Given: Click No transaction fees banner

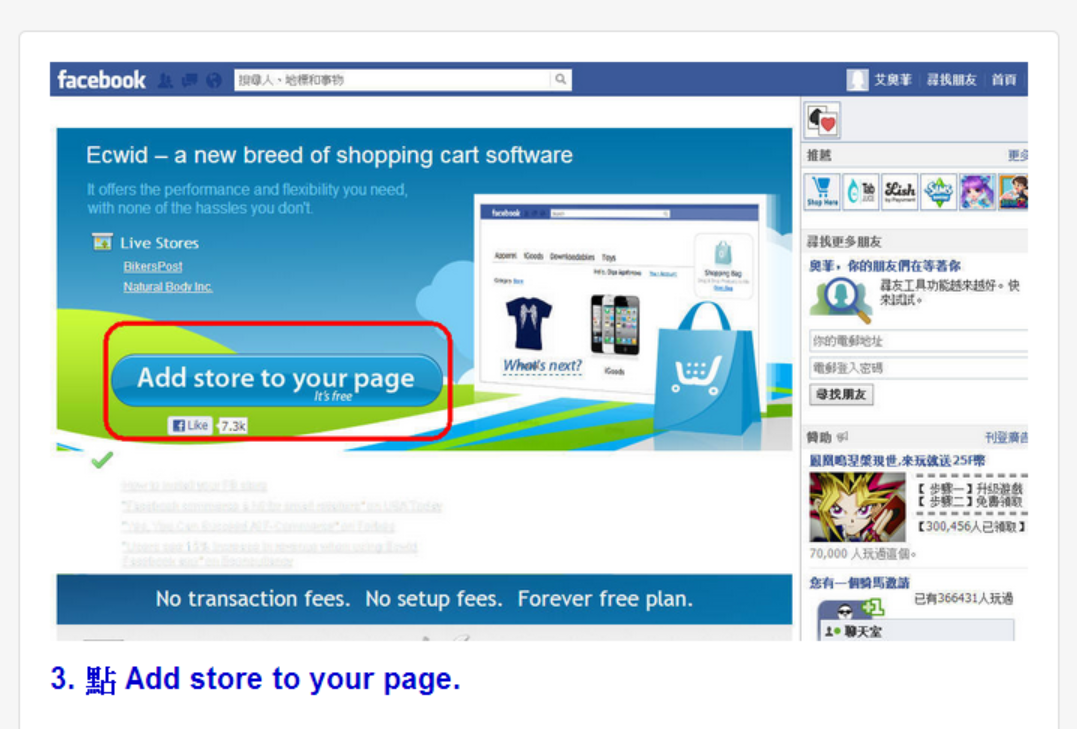Looking at the screenshot, I should (424, 599).
